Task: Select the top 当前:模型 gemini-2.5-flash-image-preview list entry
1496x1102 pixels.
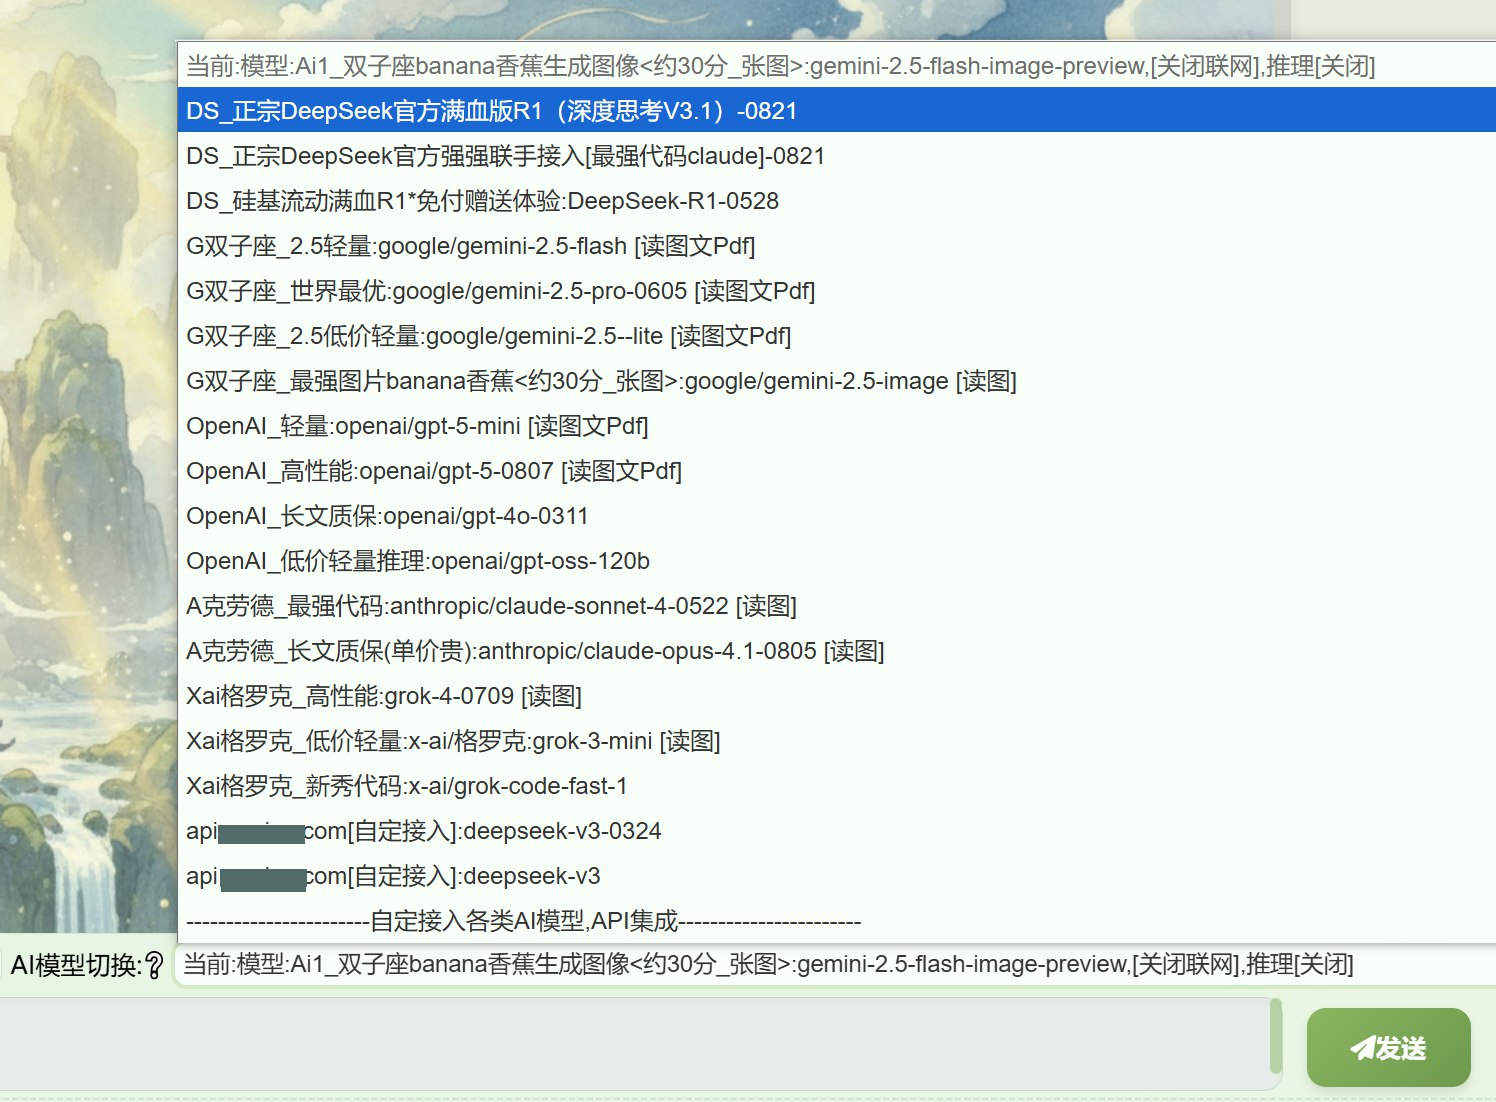Action: tap(837, 65)
